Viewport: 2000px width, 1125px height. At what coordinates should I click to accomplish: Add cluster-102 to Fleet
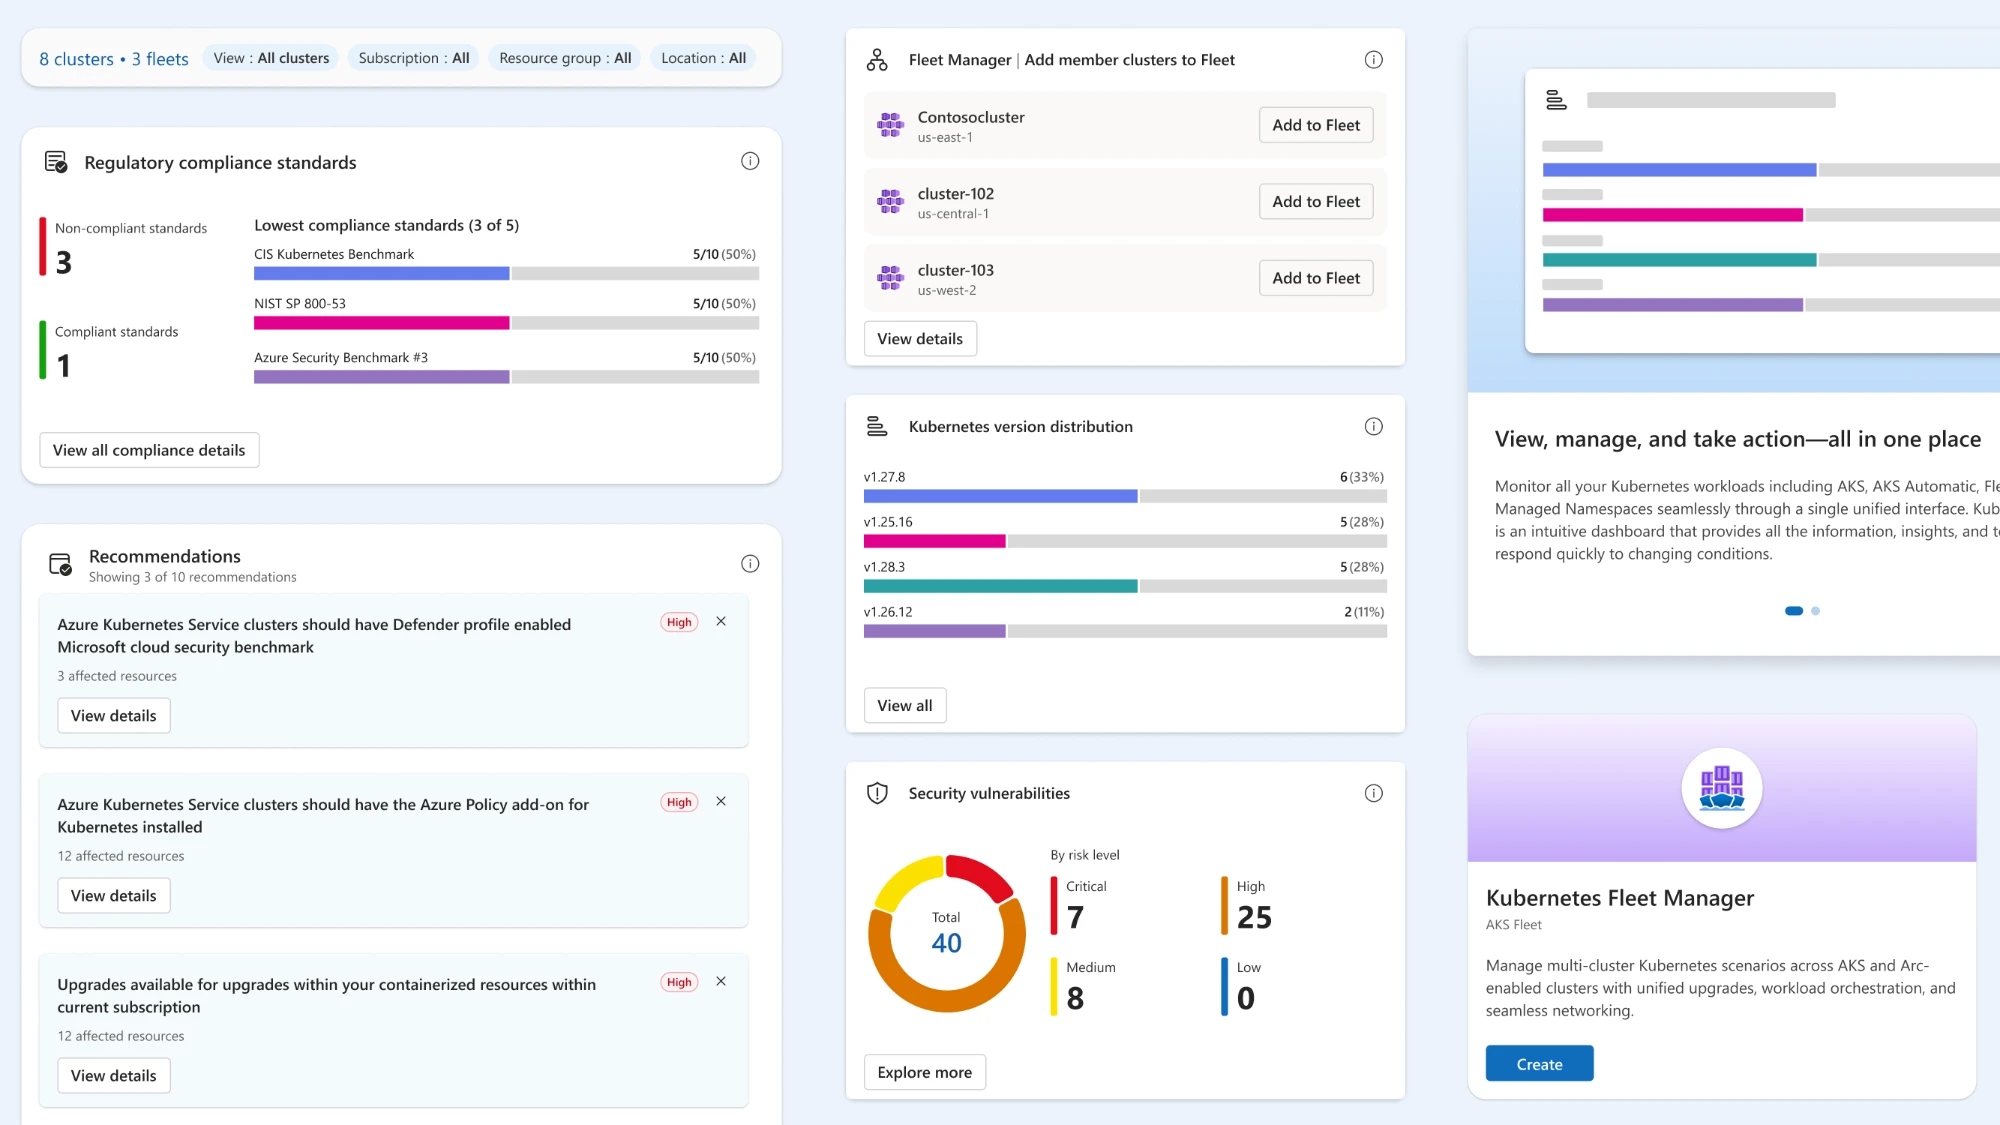point(1316,201)
